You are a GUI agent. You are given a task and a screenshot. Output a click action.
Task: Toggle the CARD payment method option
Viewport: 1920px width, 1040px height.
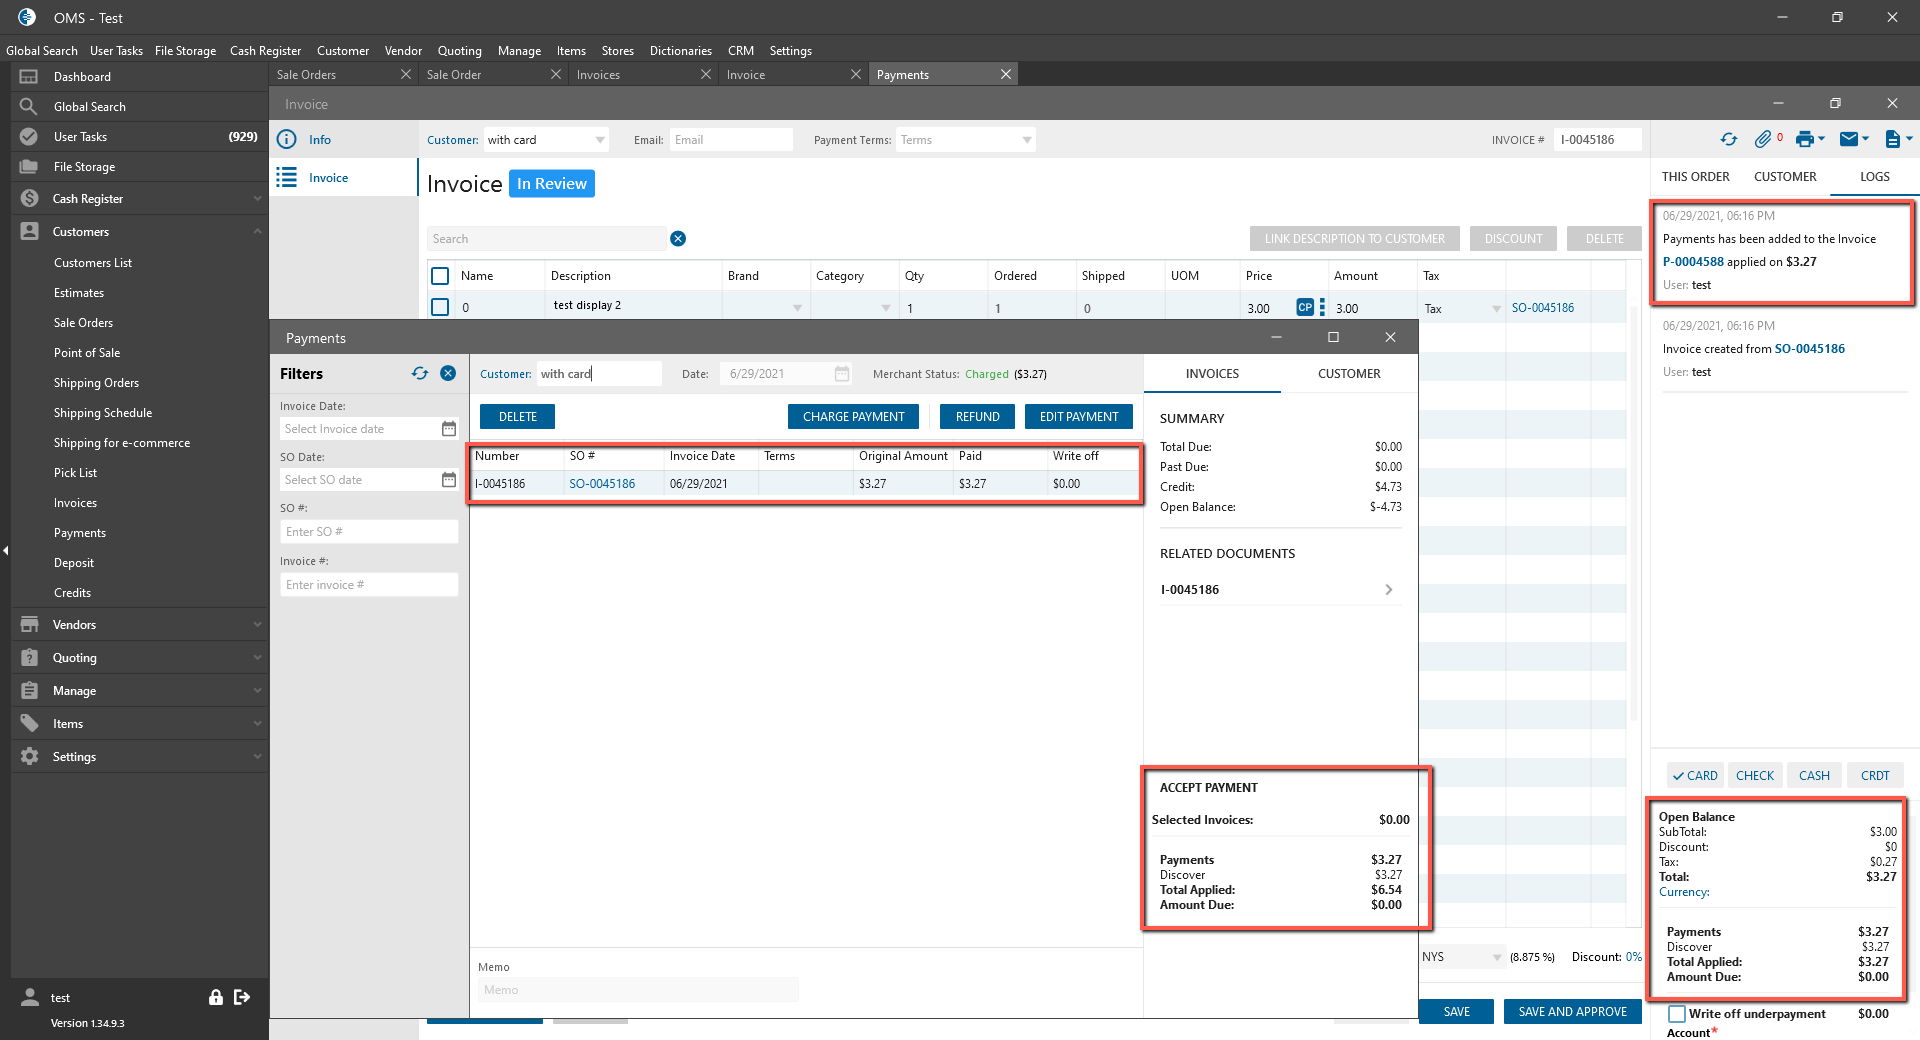pos(1695,776)
